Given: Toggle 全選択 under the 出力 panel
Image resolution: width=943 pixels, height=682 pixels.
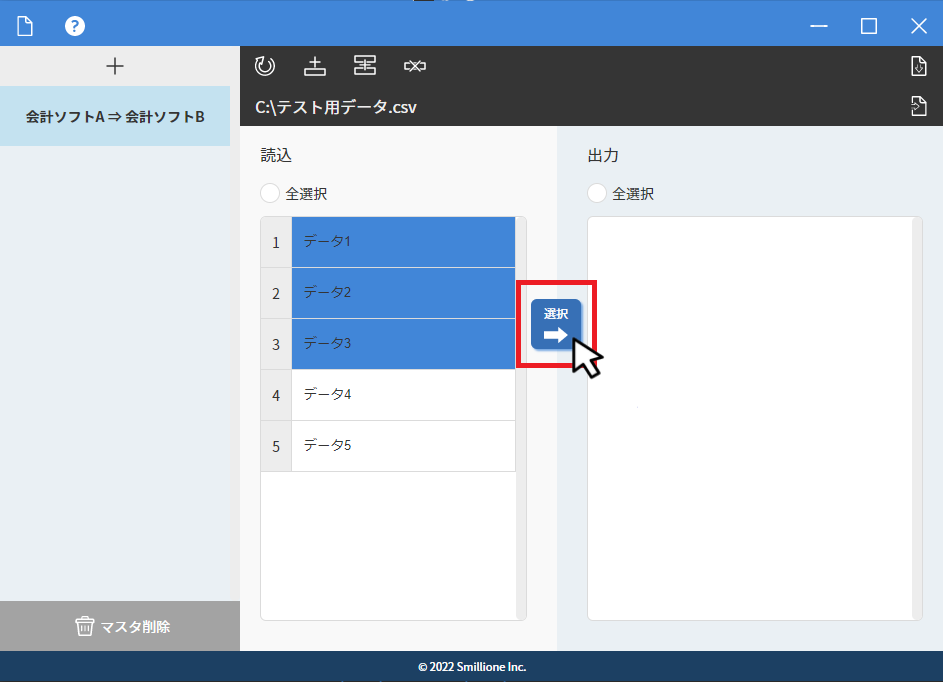Looking at the screenshot, I should click(x=597, y=193).
